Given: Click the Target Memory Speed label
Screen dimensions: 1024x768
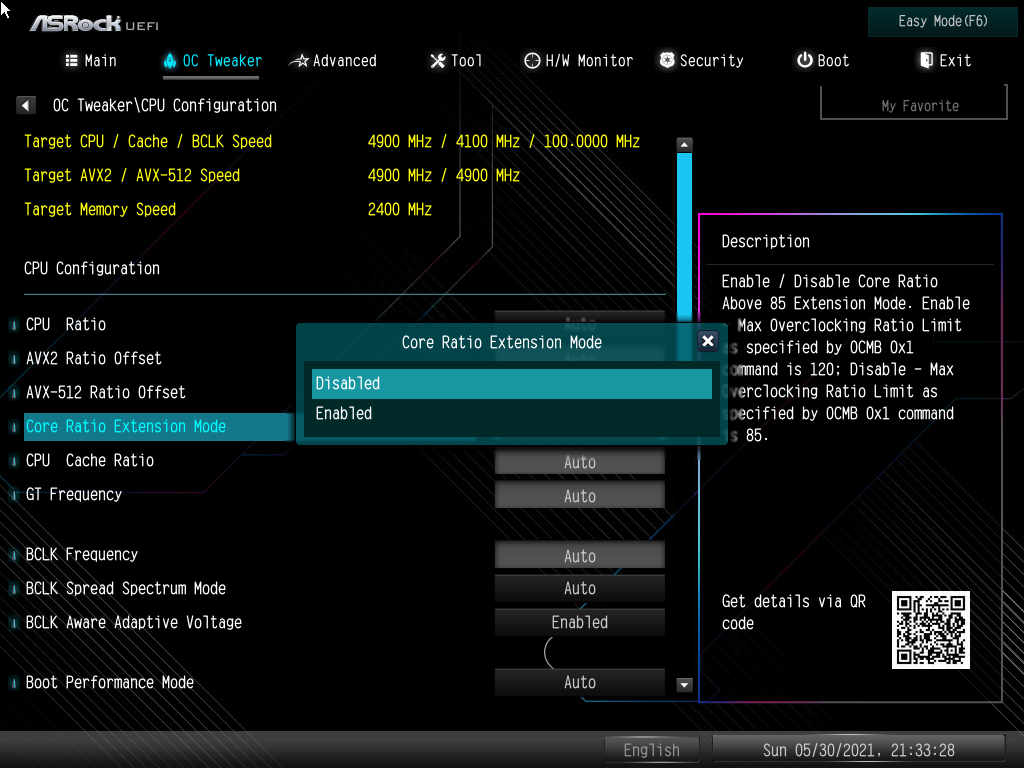Looking at the screenshot, I should (100, 210).
